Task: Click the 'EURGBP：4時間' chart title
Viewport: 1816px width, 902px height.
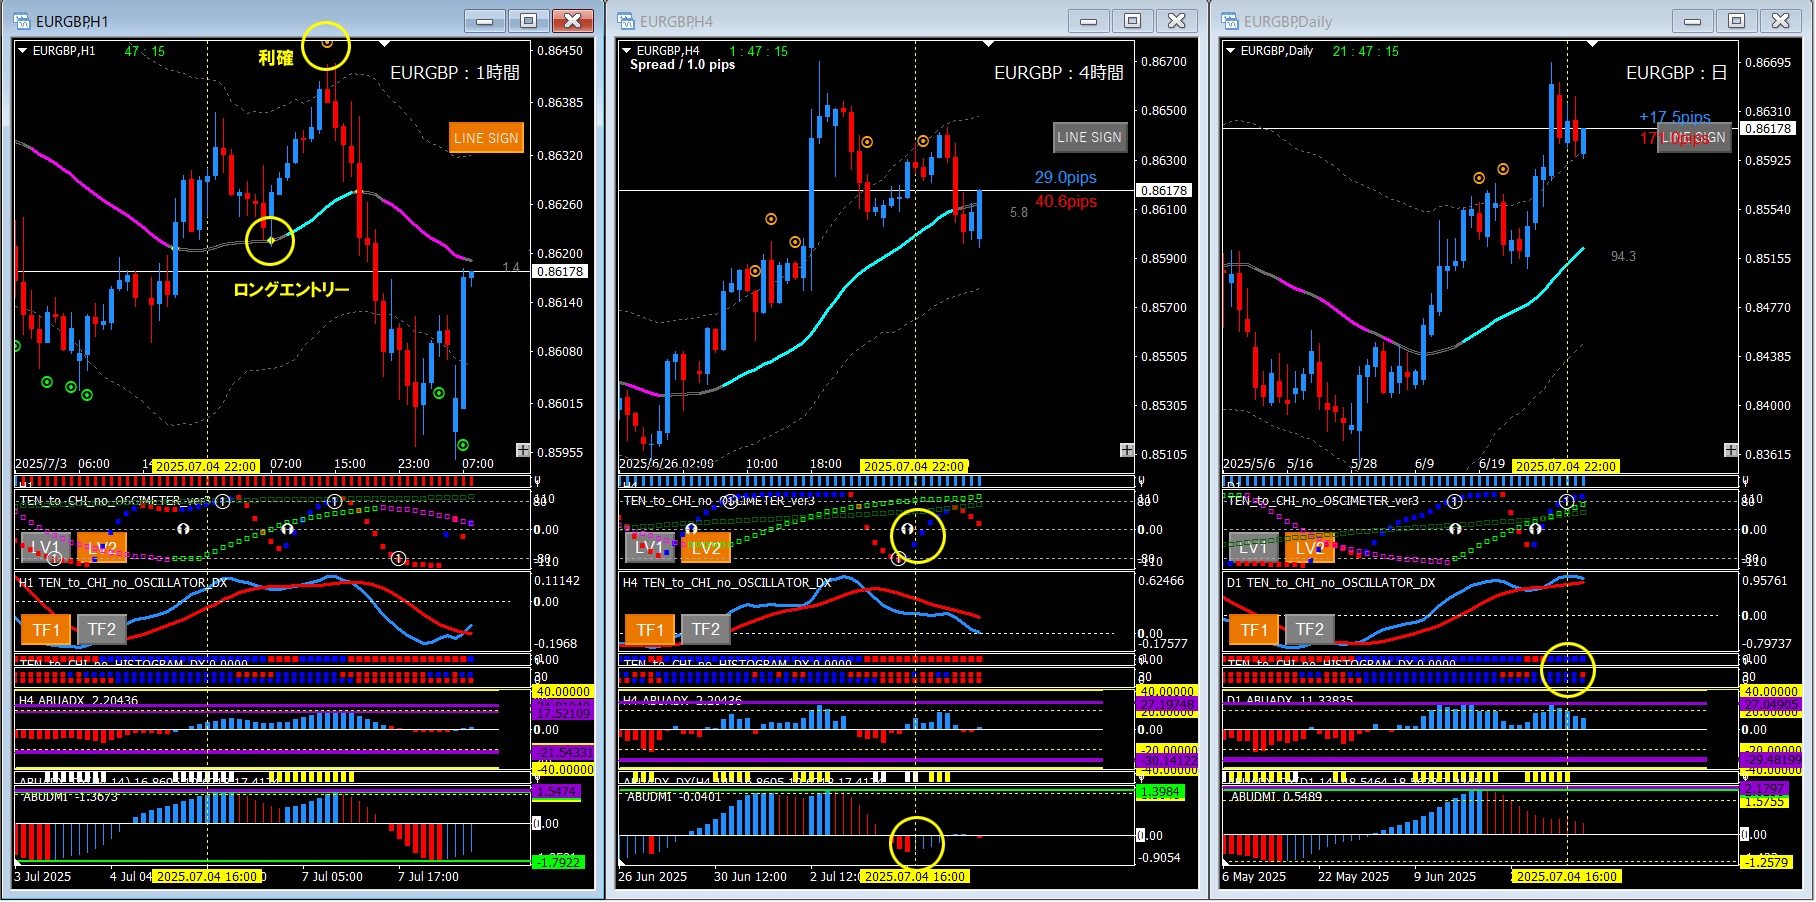Action: tap(1059, 73)
